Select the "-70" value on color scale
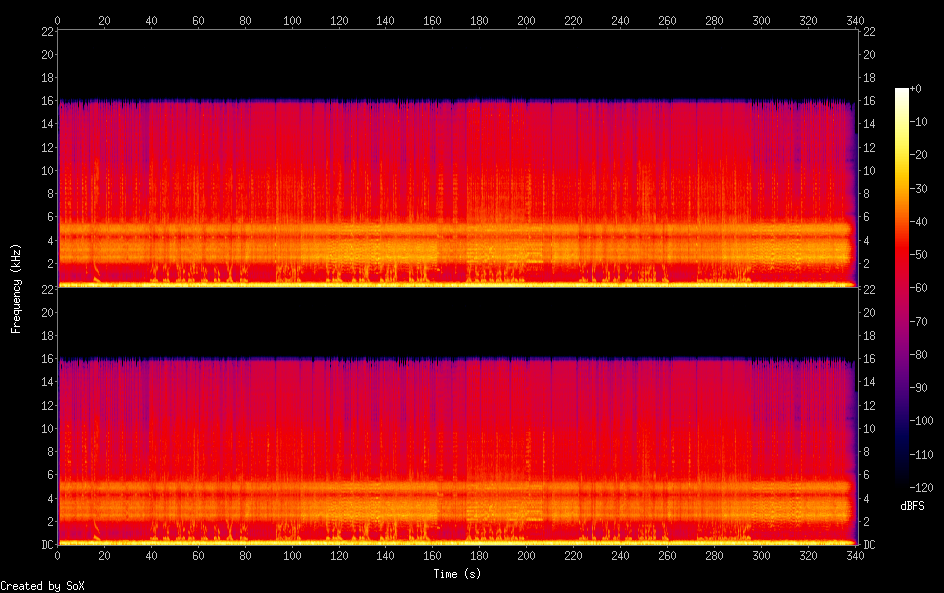Image resolution: width=944 pixels, height=593 pixels. 919,321
